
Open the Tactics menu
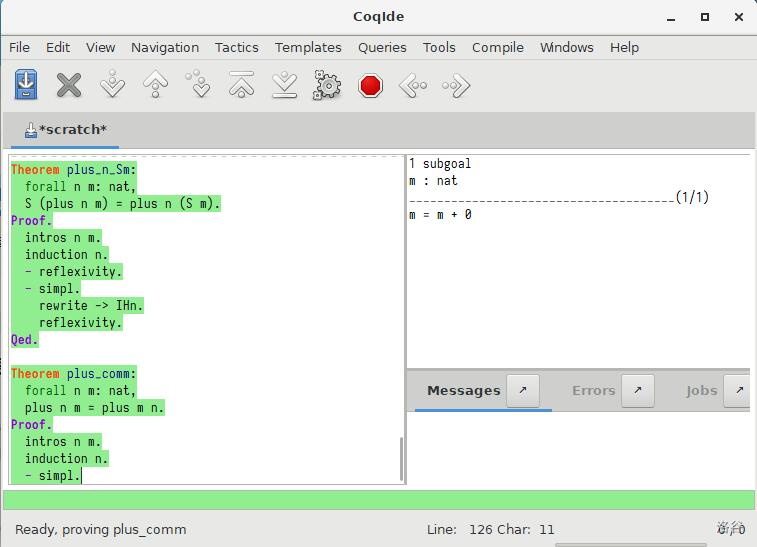click(x=236, y=47)
